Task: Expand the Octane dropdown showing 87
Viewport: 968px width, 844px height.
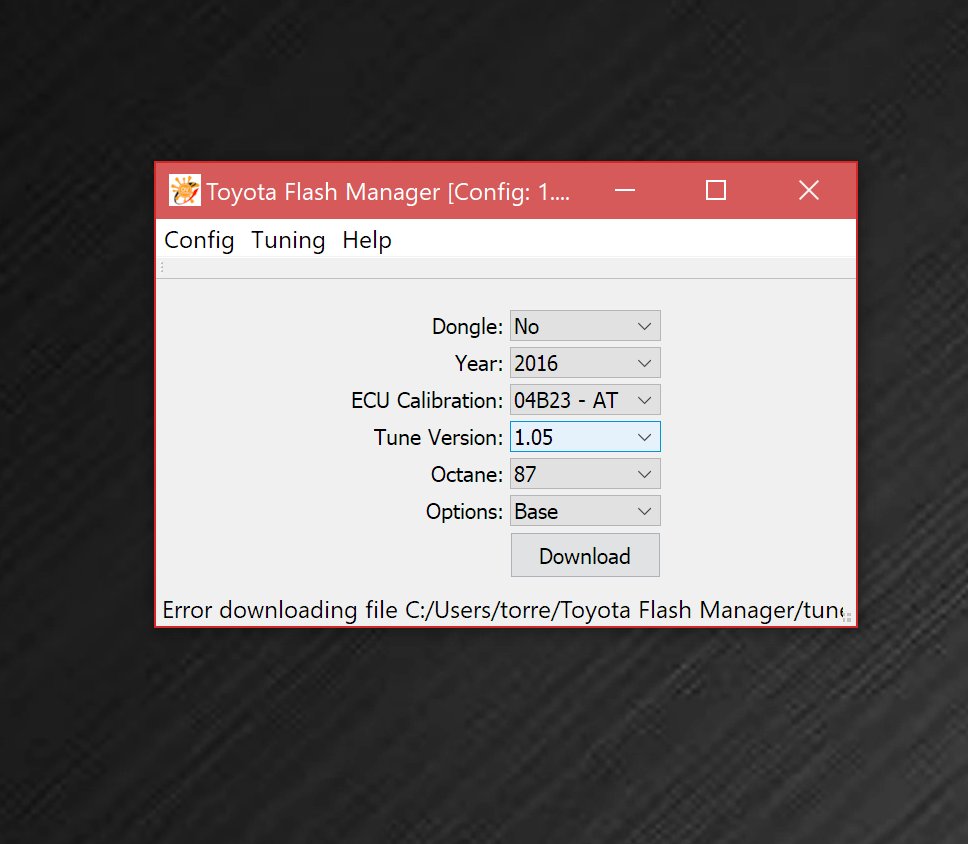Action: point(585,474)
